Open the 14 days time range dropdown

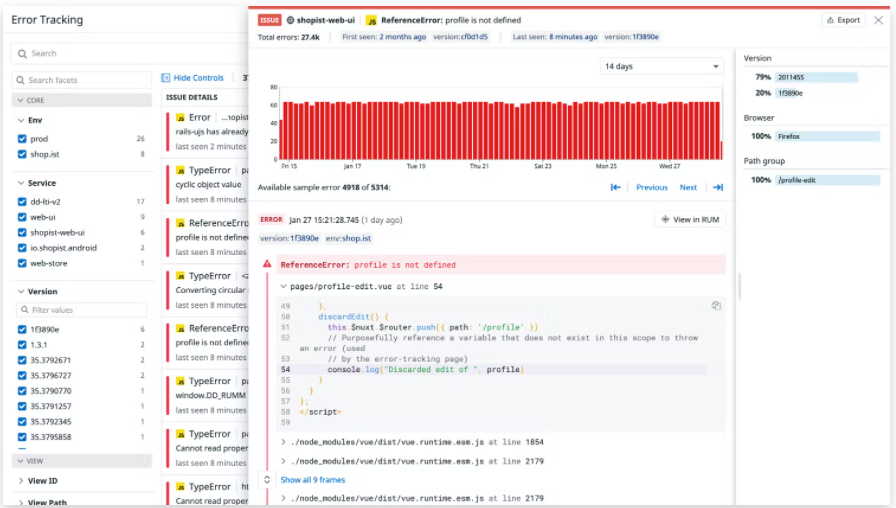tap(661, 66)
